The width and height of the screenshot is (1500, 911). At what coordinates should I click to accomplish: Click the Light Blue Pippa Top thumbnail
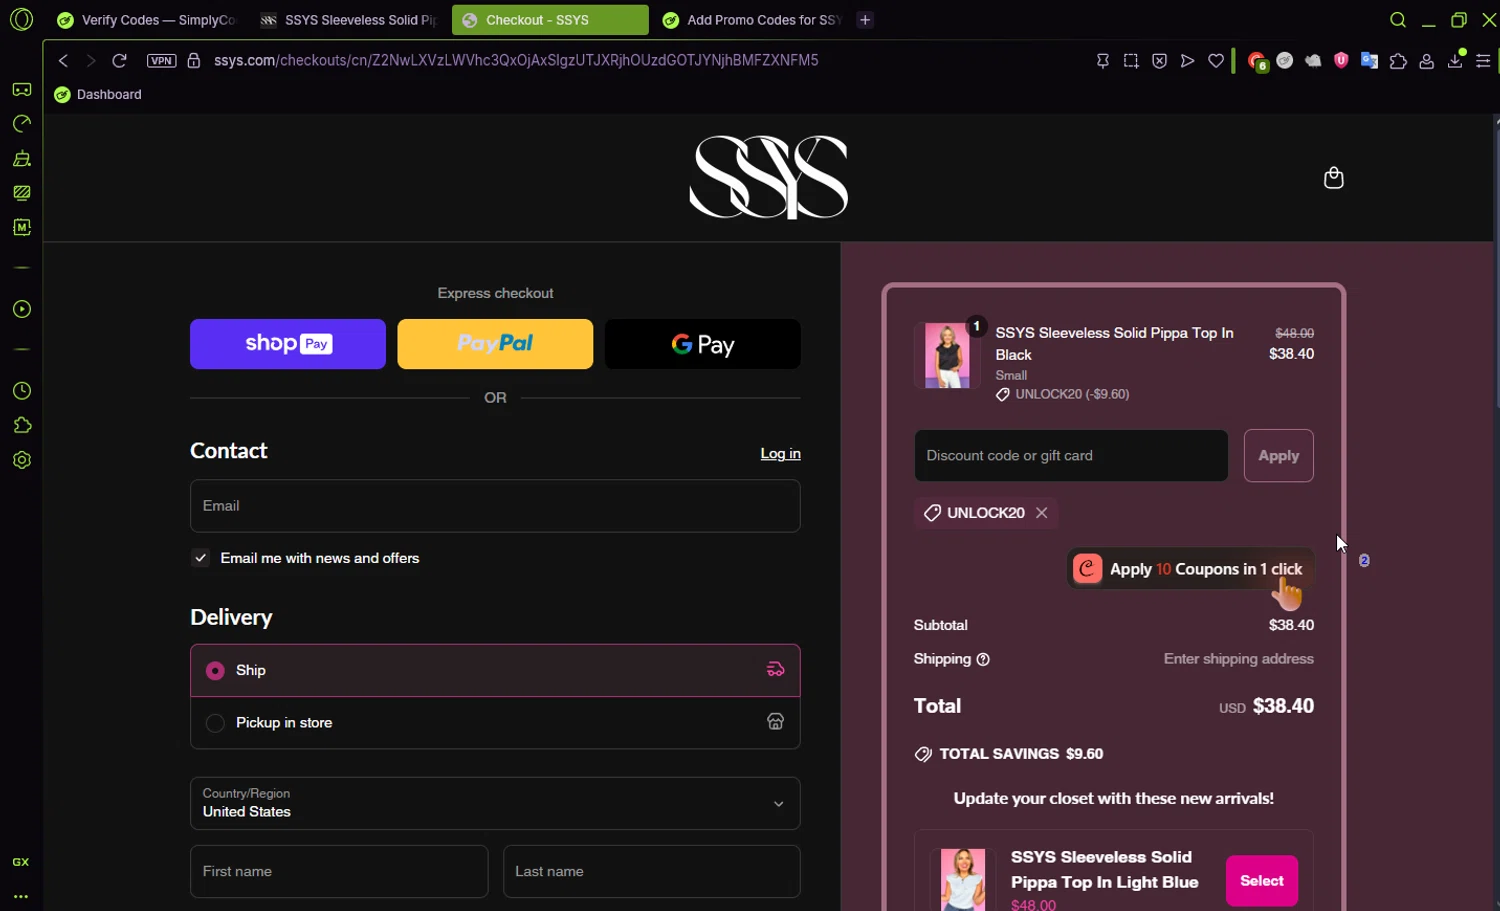click(x=963, y=878)
